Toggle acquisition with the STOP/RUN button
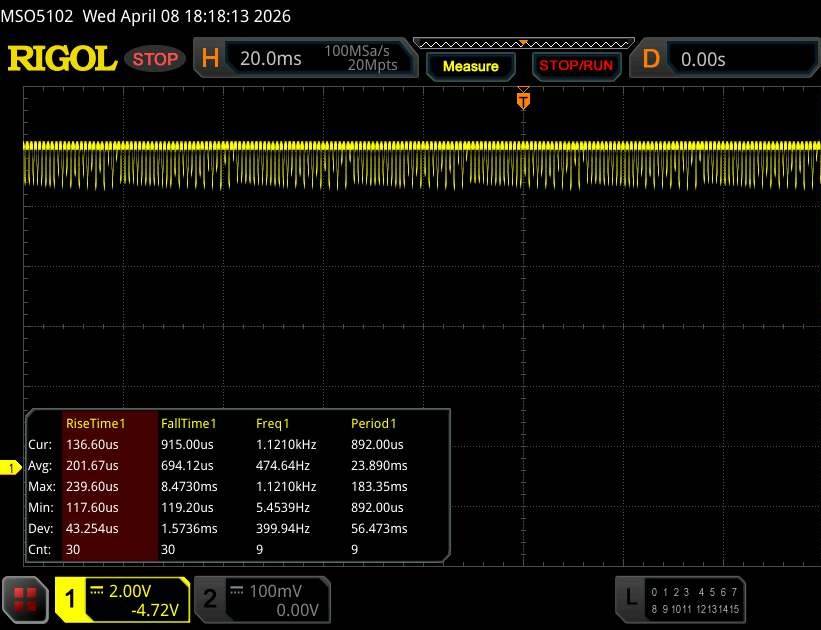 coord(575,66)
